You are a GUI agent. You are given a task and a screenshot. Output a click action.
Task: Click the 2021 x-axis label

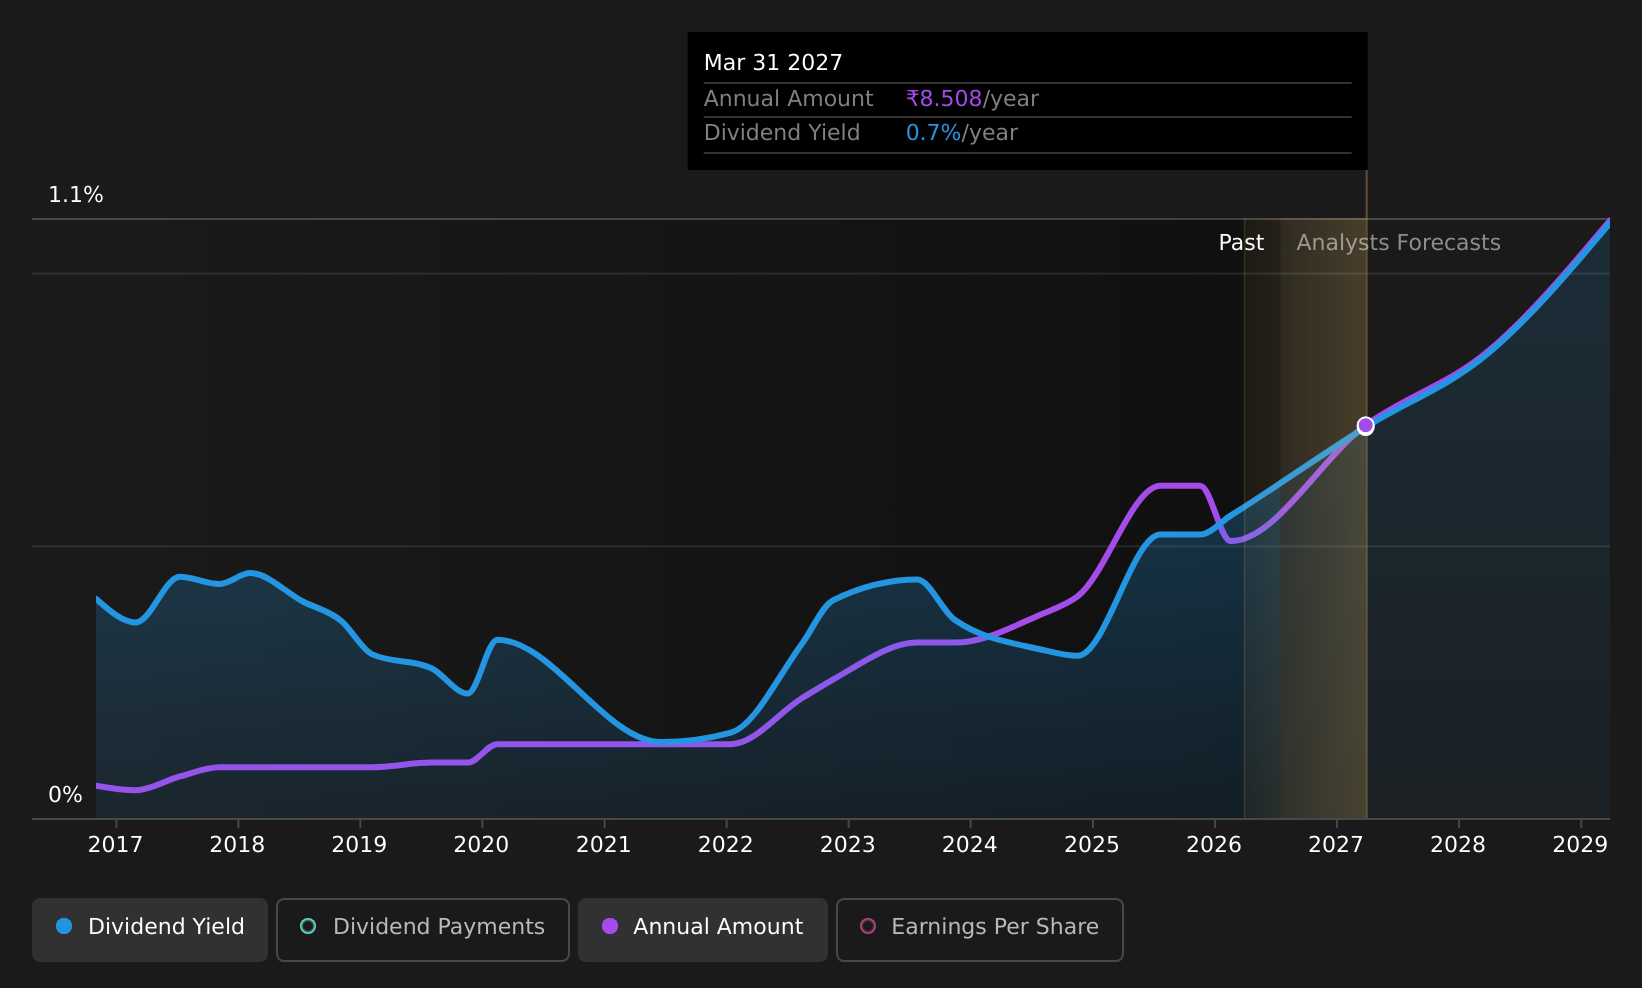[603, 845]
